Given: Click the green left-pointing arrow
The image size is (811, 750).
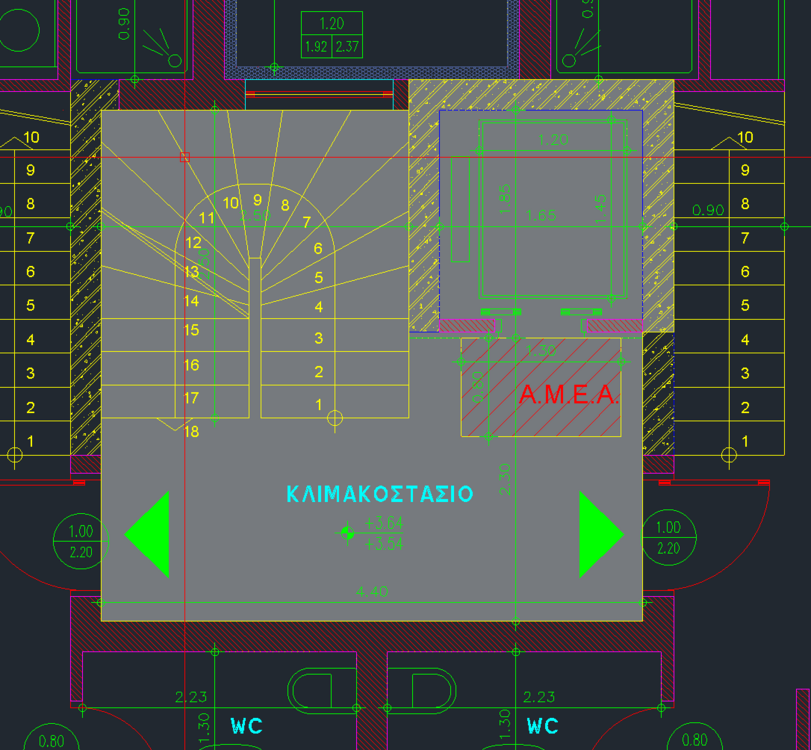Looking at the screenshot, I should coord(150,534).
